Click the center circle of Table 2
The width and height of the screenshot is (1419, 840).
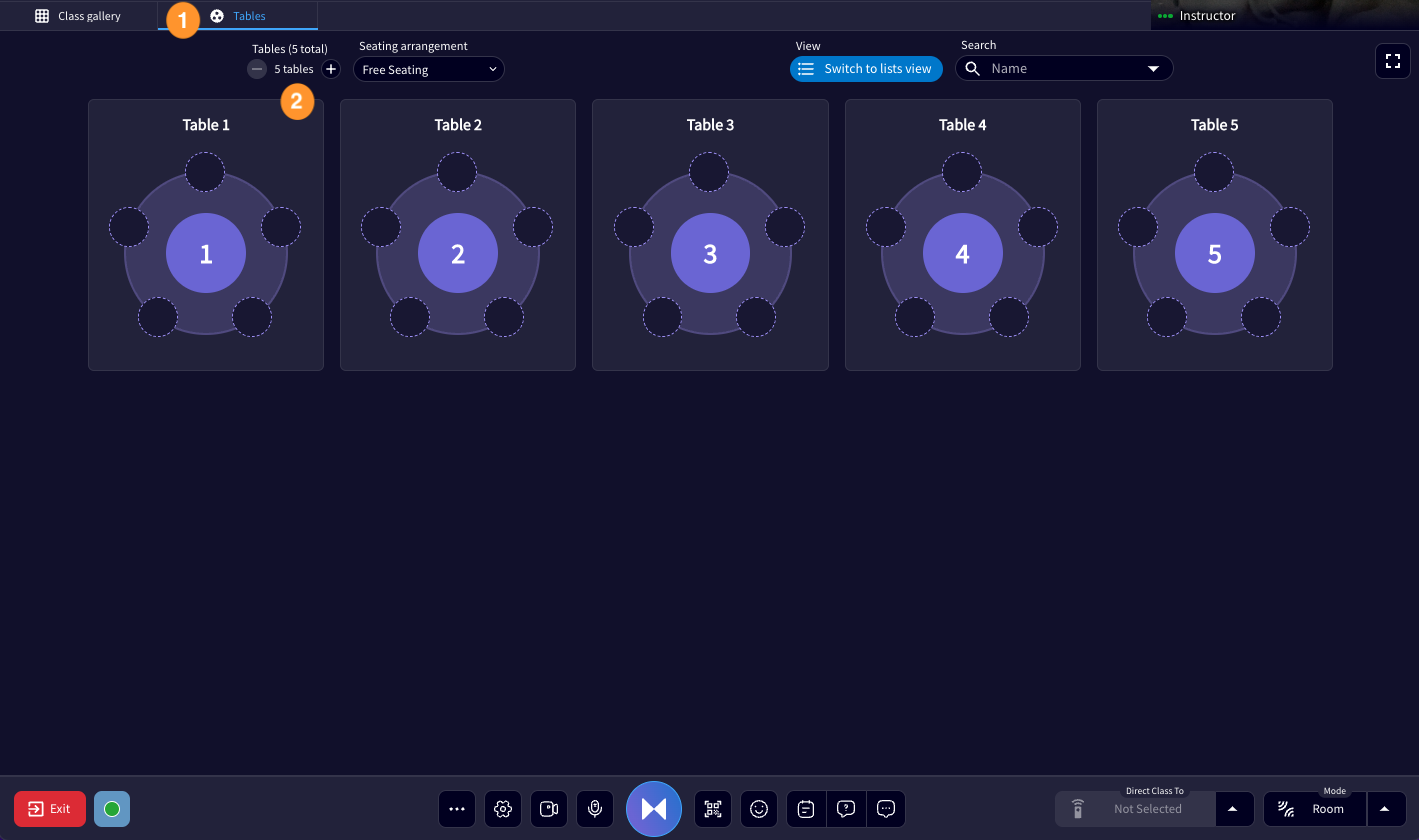point(458,254)
